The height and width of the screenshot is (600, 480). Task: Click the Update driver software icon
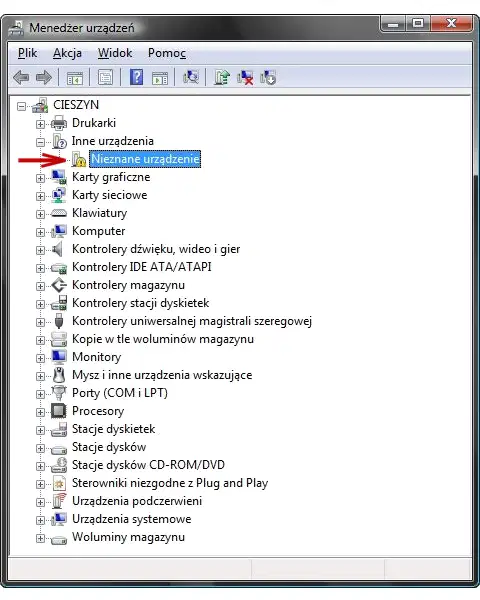(222, 77)
